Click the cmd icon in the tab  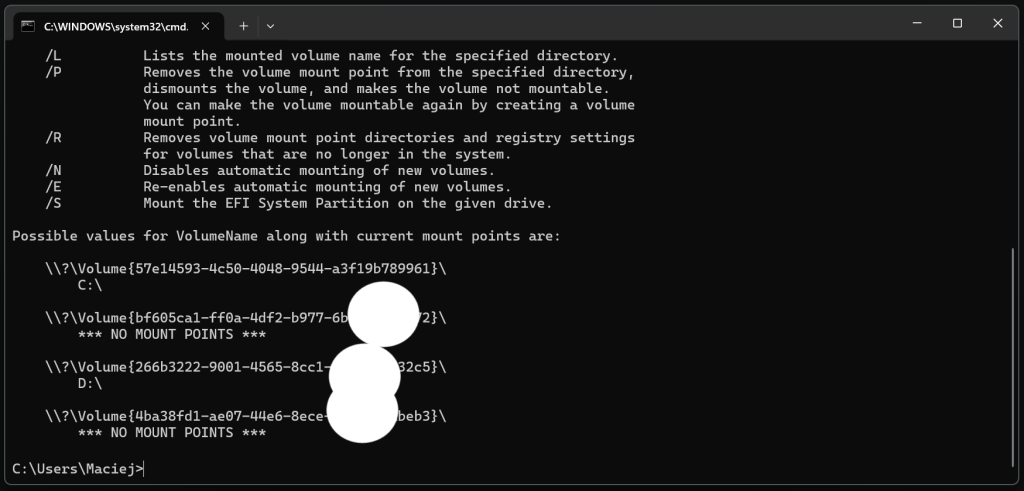coord(27,26)
